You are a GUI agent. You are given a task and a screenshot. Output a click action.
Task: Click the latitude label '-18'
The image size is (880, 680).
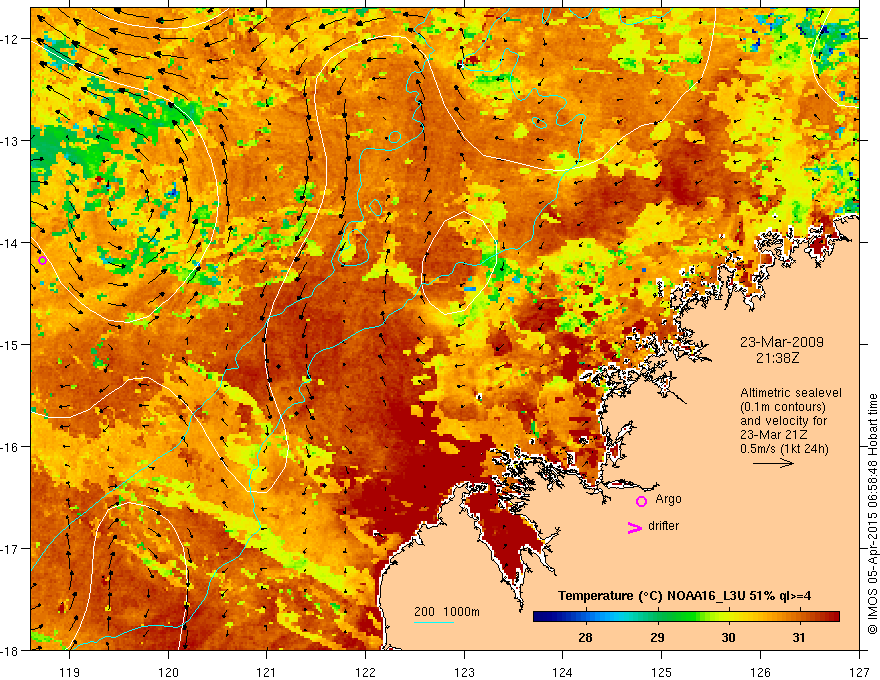(x=11, y=650)
